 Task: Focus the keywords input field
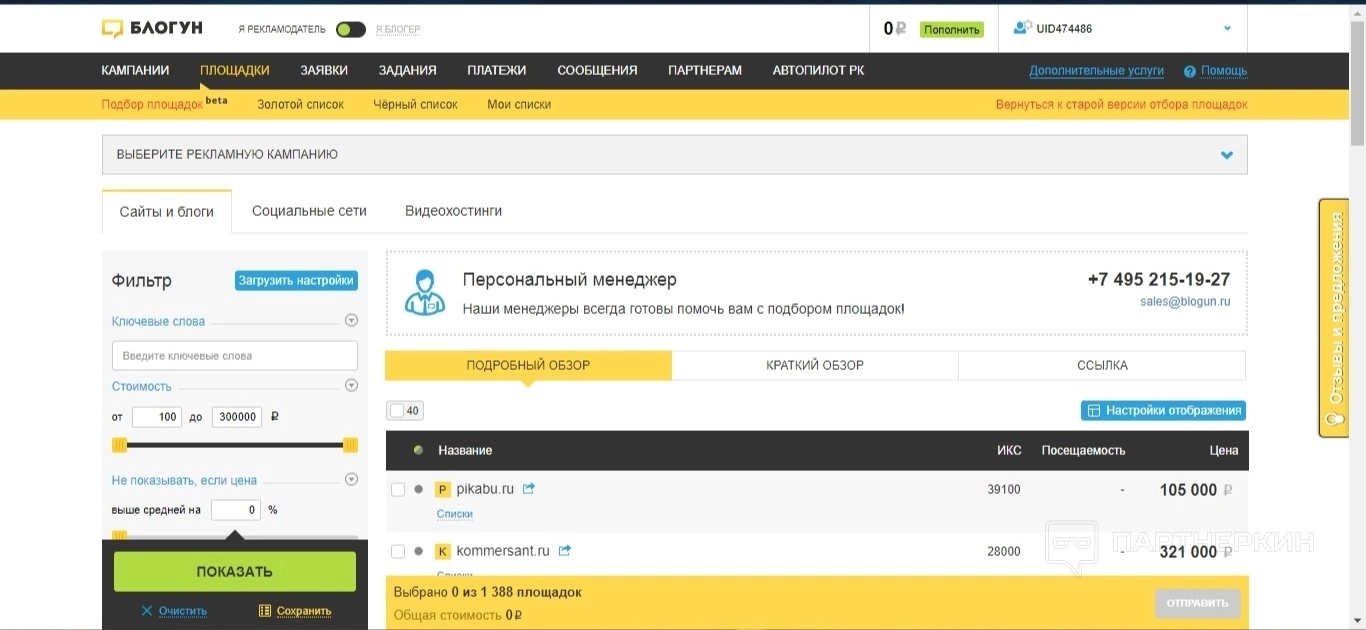point(235,356)
